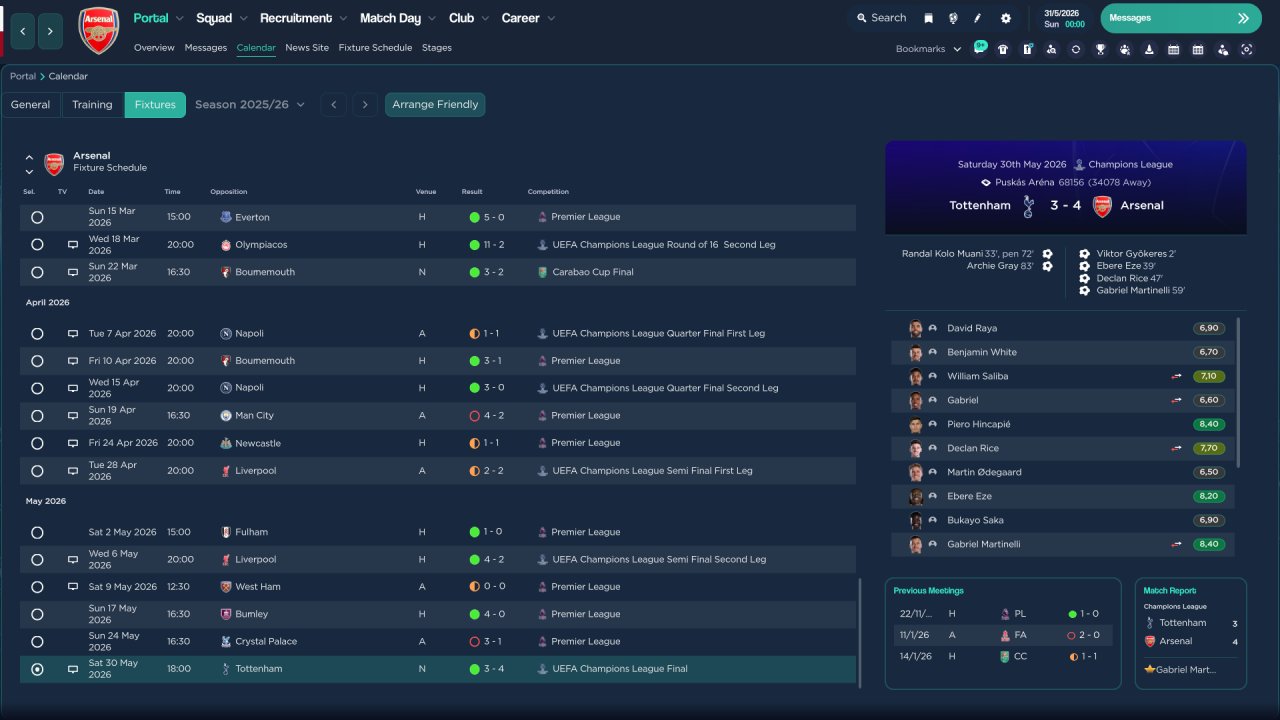Click the Search field in the top bar
The width and height of the screenshot is (1280, 720).
(881, 18)
